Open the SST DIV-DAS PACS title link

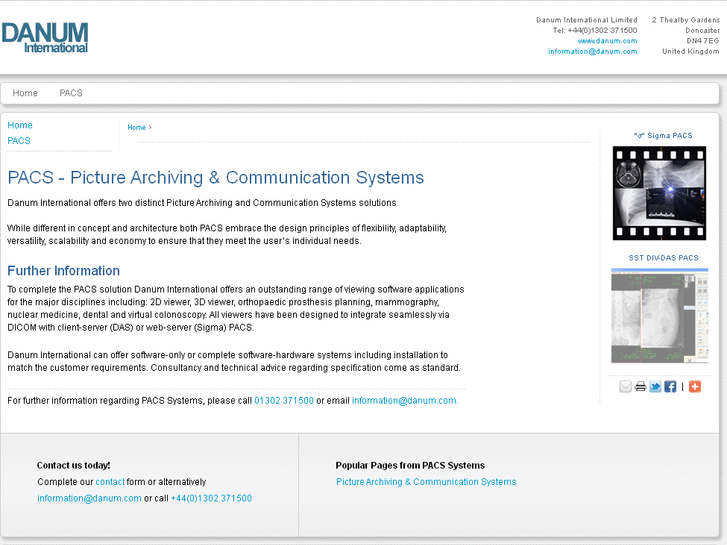click(663, 258)
